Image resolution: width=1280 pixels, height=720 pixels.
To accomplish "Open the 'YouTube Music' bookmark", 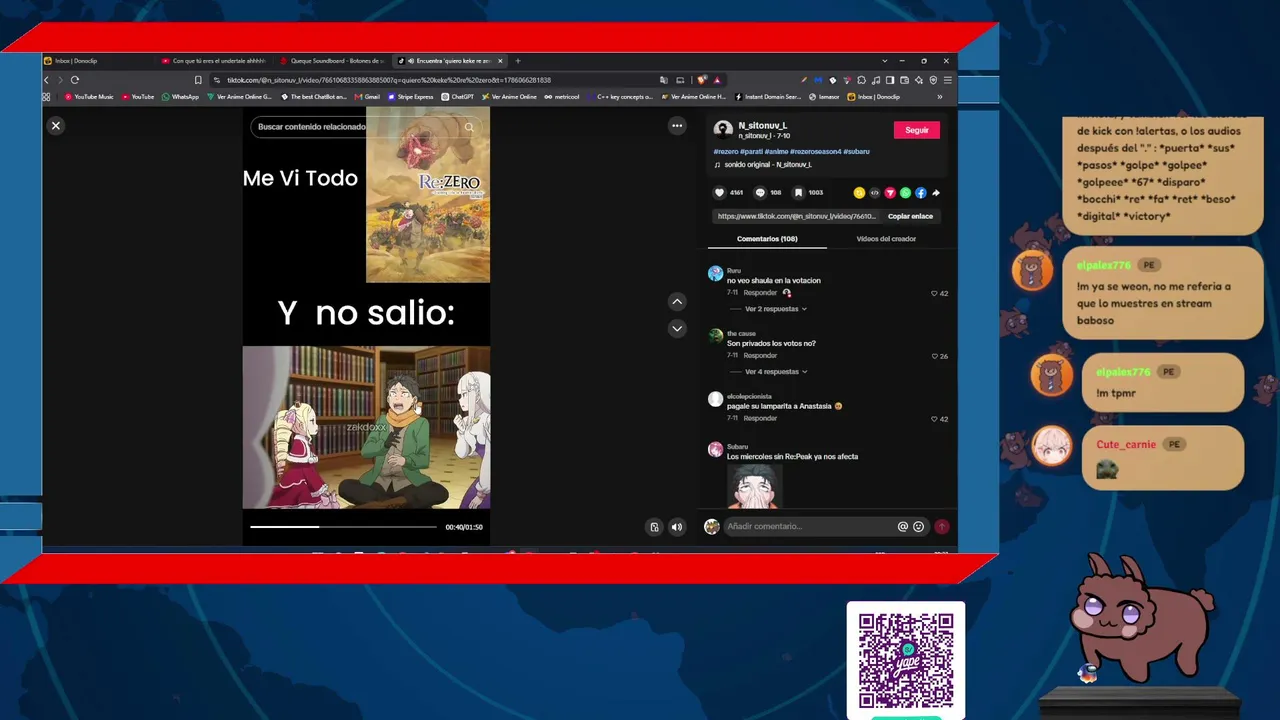I will click(89, 97).
